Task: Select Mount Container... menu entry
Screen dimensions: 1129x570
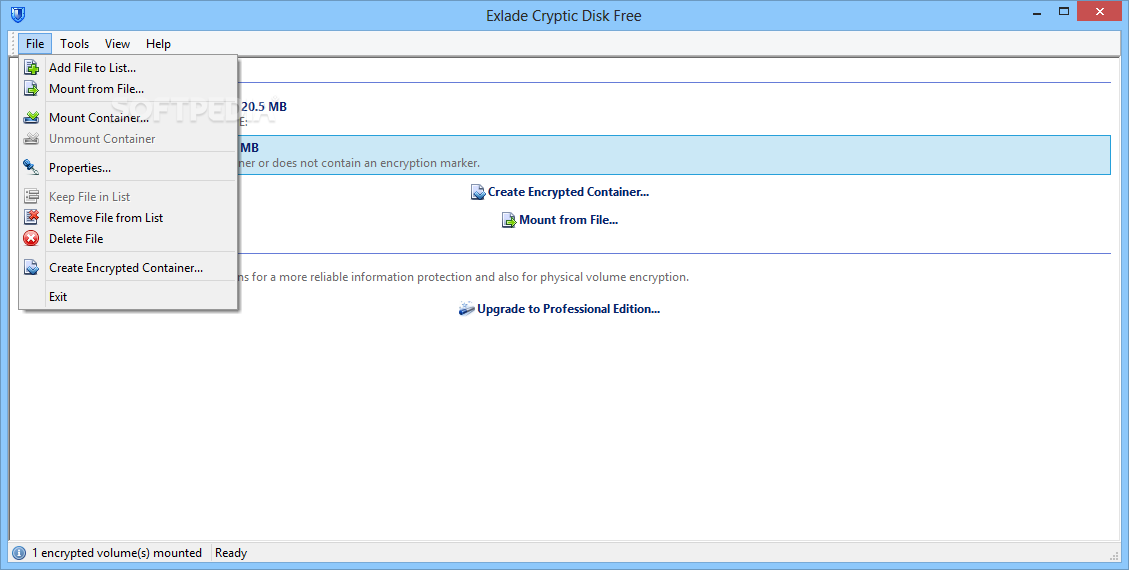Action: click(129, 117)
